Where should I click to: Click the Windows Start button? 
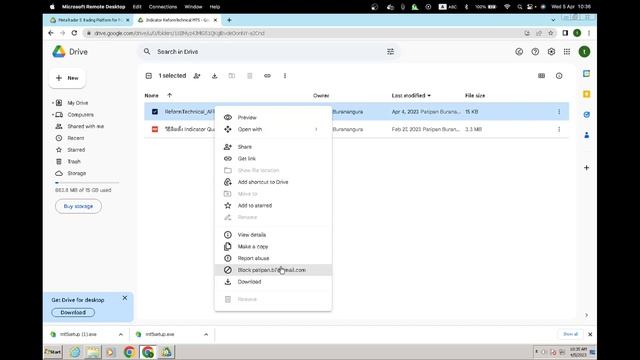coord(53,352)
